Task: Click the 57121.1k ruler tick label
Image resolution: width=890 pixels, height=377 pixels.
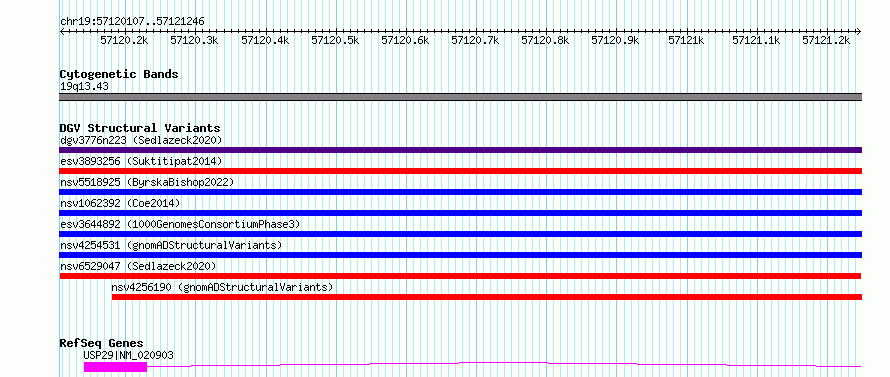Action: tap(756, 40)
